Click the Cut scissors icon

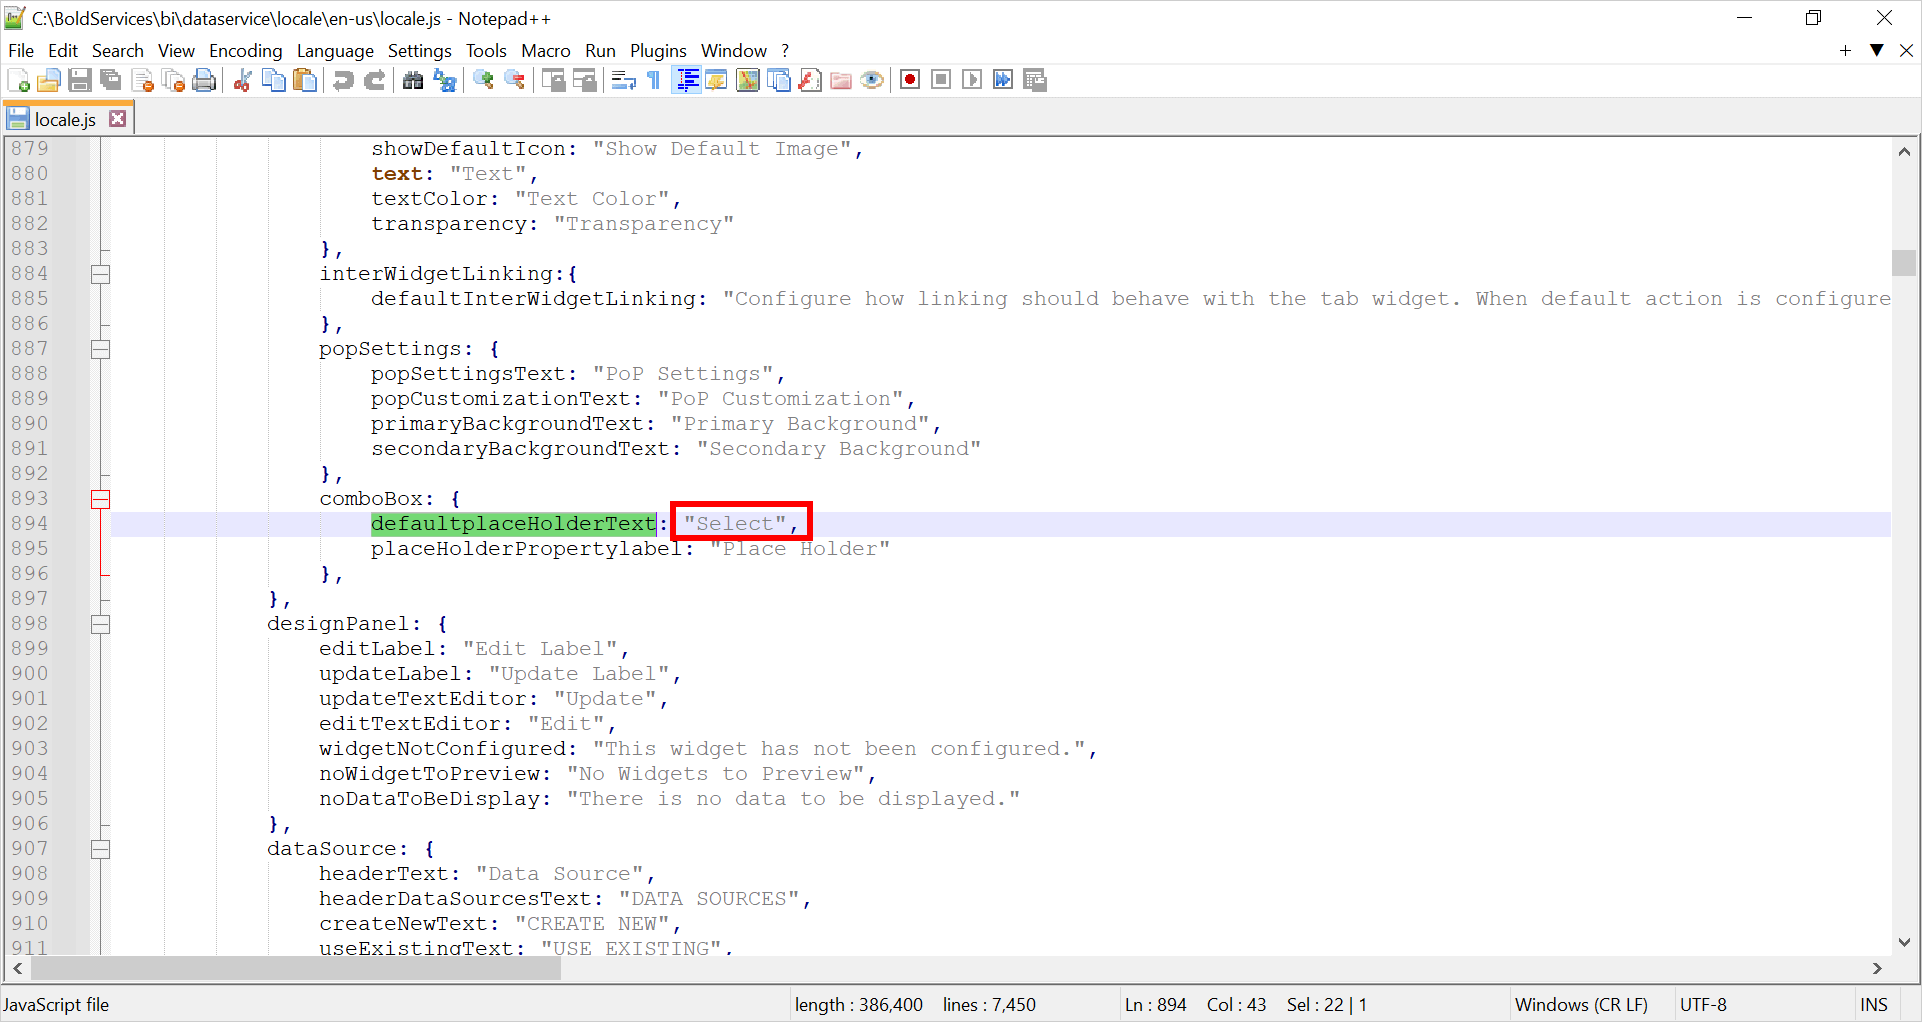(242, 81)
